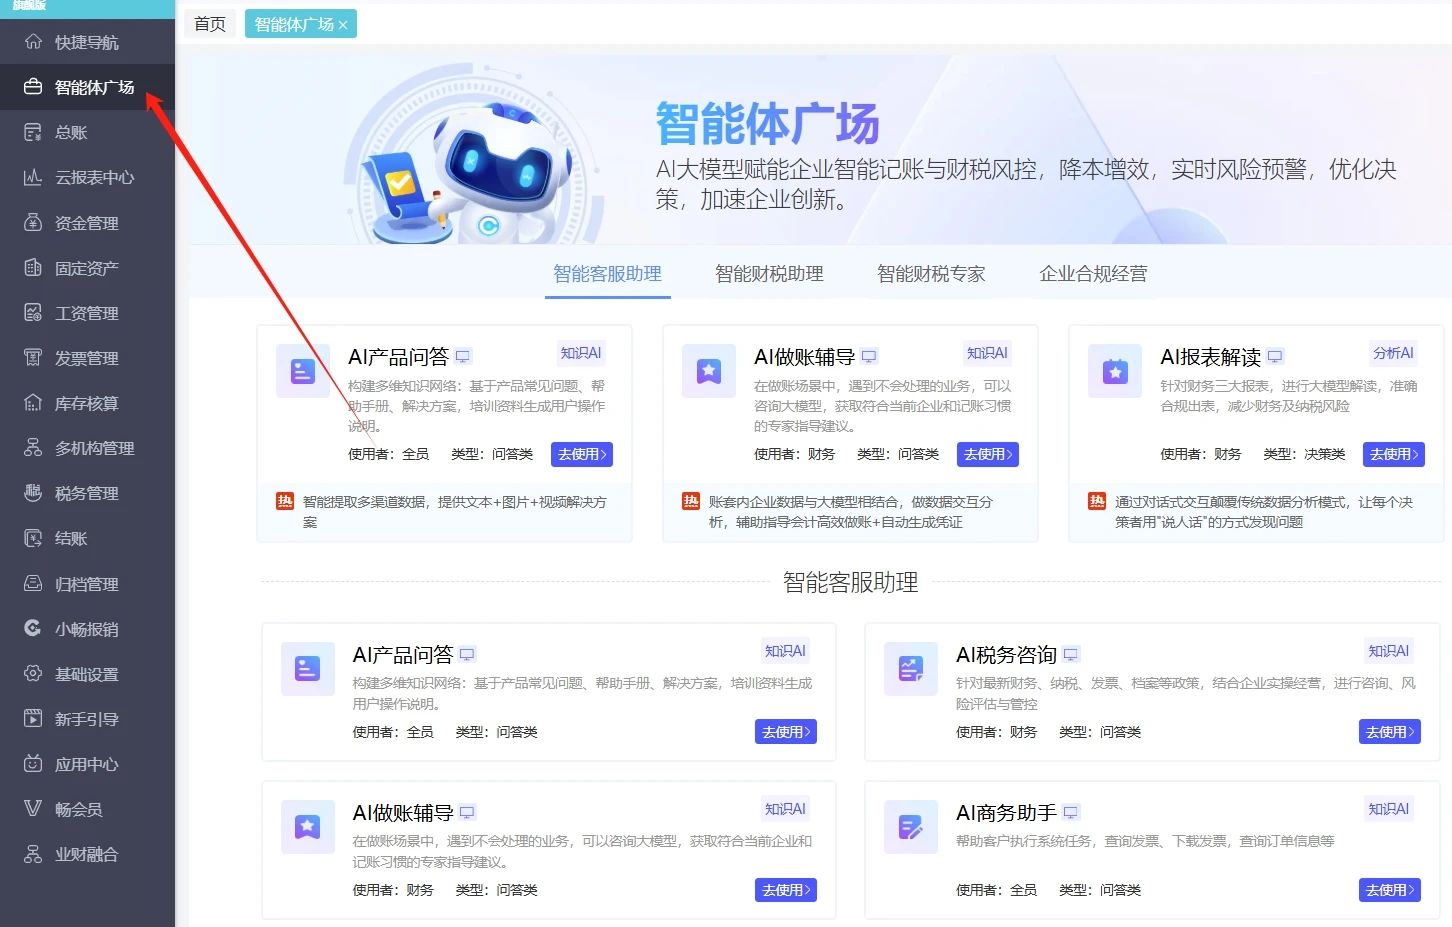The height and width of the screenshot is (927, 1452).
Task: Open 发票管理 from the sidebar
Action: pyautogui.click(x=85, y=357)
